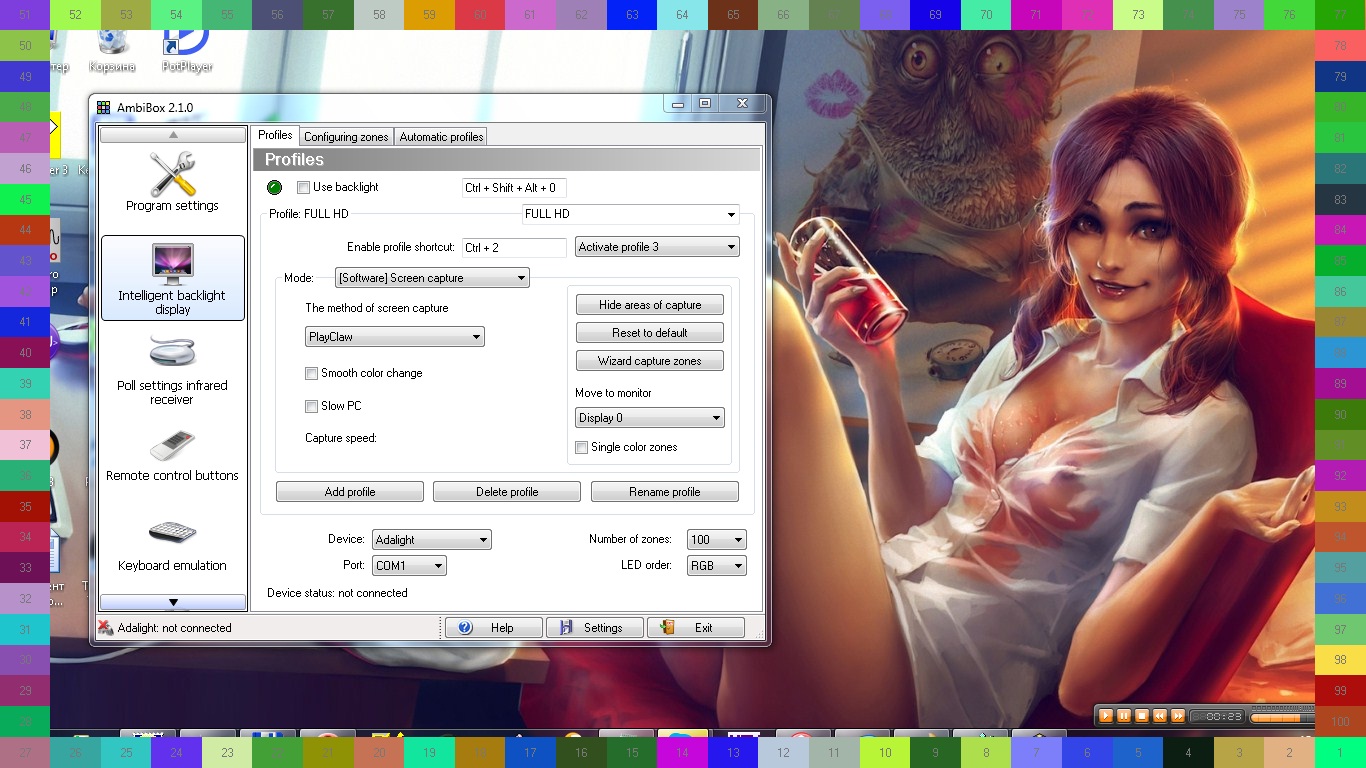The image size is (1366, 768).
Task: Open the Activate profile 3 dropdown
Action: pyautogui.click(x=657, y=247)
